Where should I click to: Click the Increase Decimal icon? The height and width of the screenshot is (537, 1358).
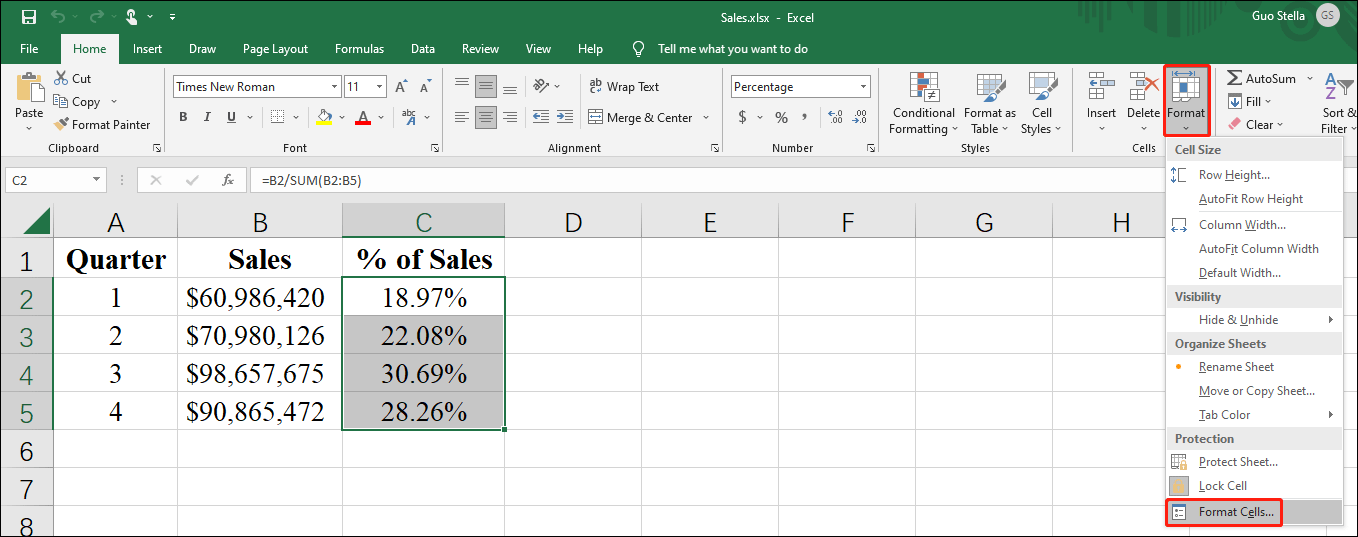pos(836,117)
